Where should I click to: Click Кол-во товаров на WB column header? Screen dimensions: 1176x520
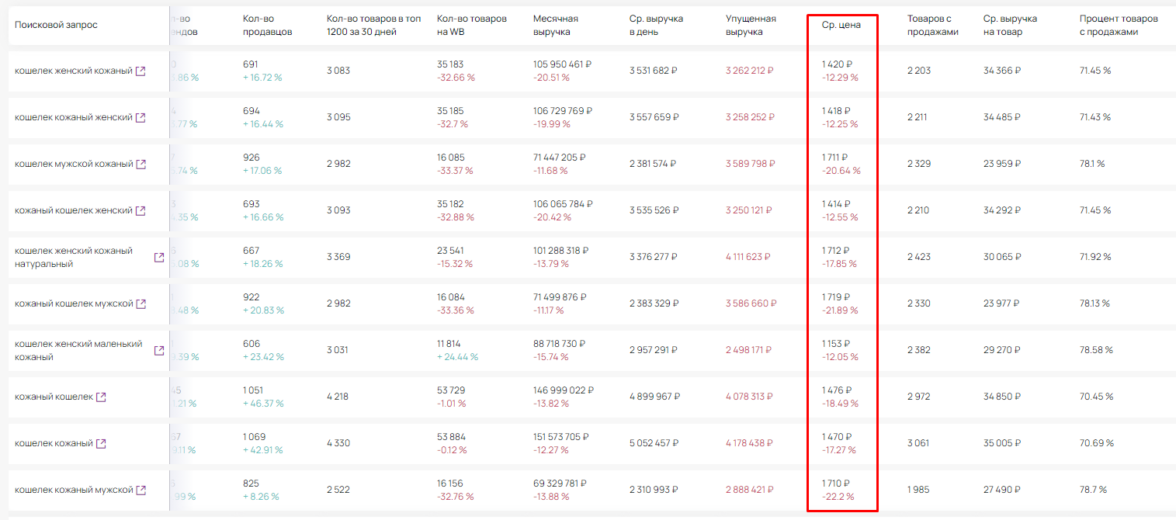[x=472, y=25]
